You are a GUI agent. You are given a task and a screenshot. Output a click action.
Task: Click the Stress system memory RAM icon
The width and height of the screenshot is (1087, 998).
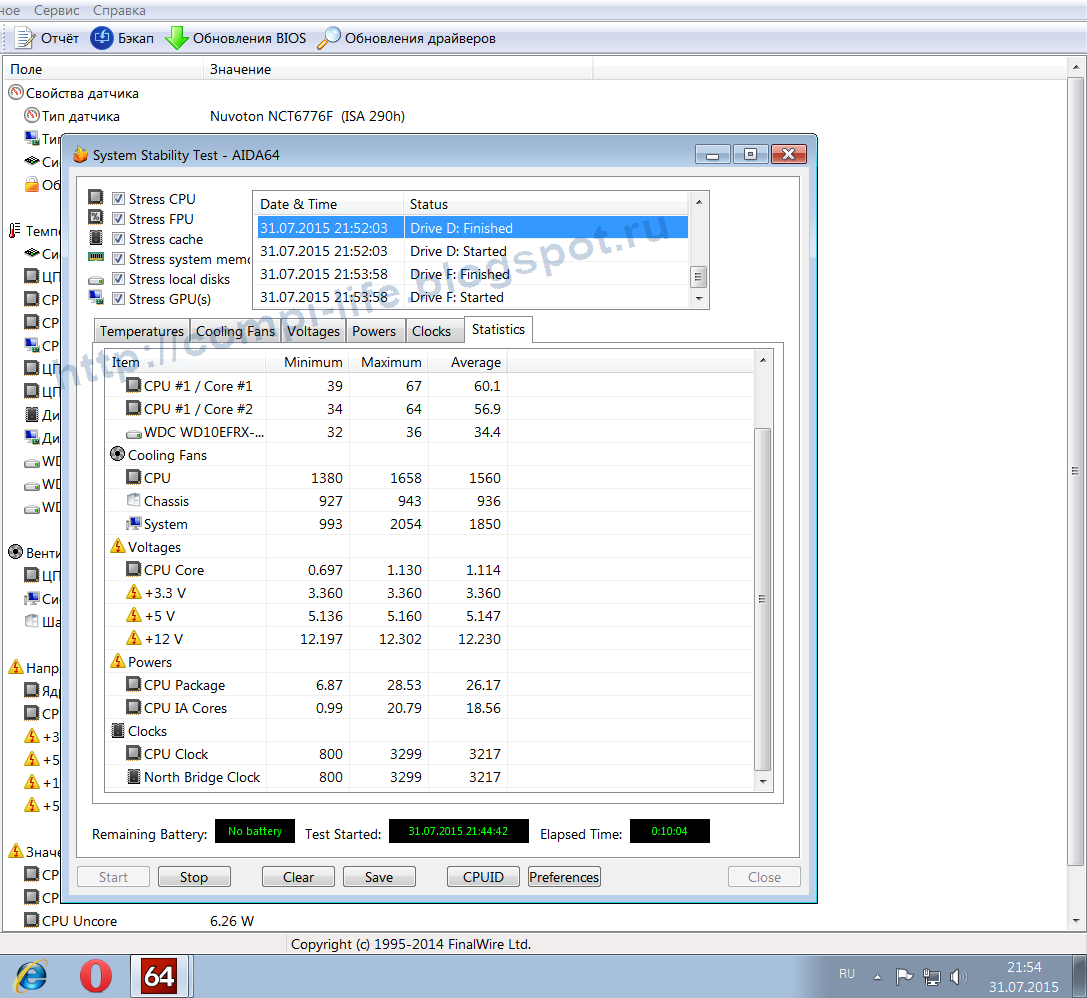coord(96,257)
